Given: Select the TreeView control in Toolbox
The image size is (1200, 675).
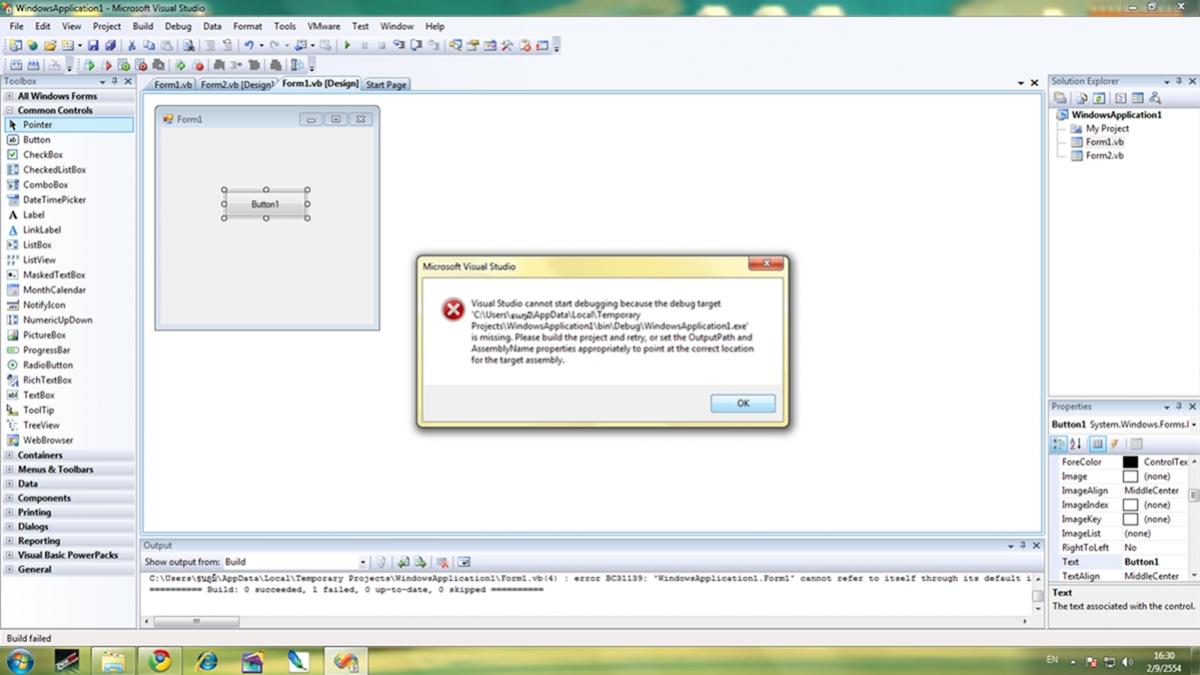Looking at the screenshot, I should pyautogui.click(x=67, y=425).
